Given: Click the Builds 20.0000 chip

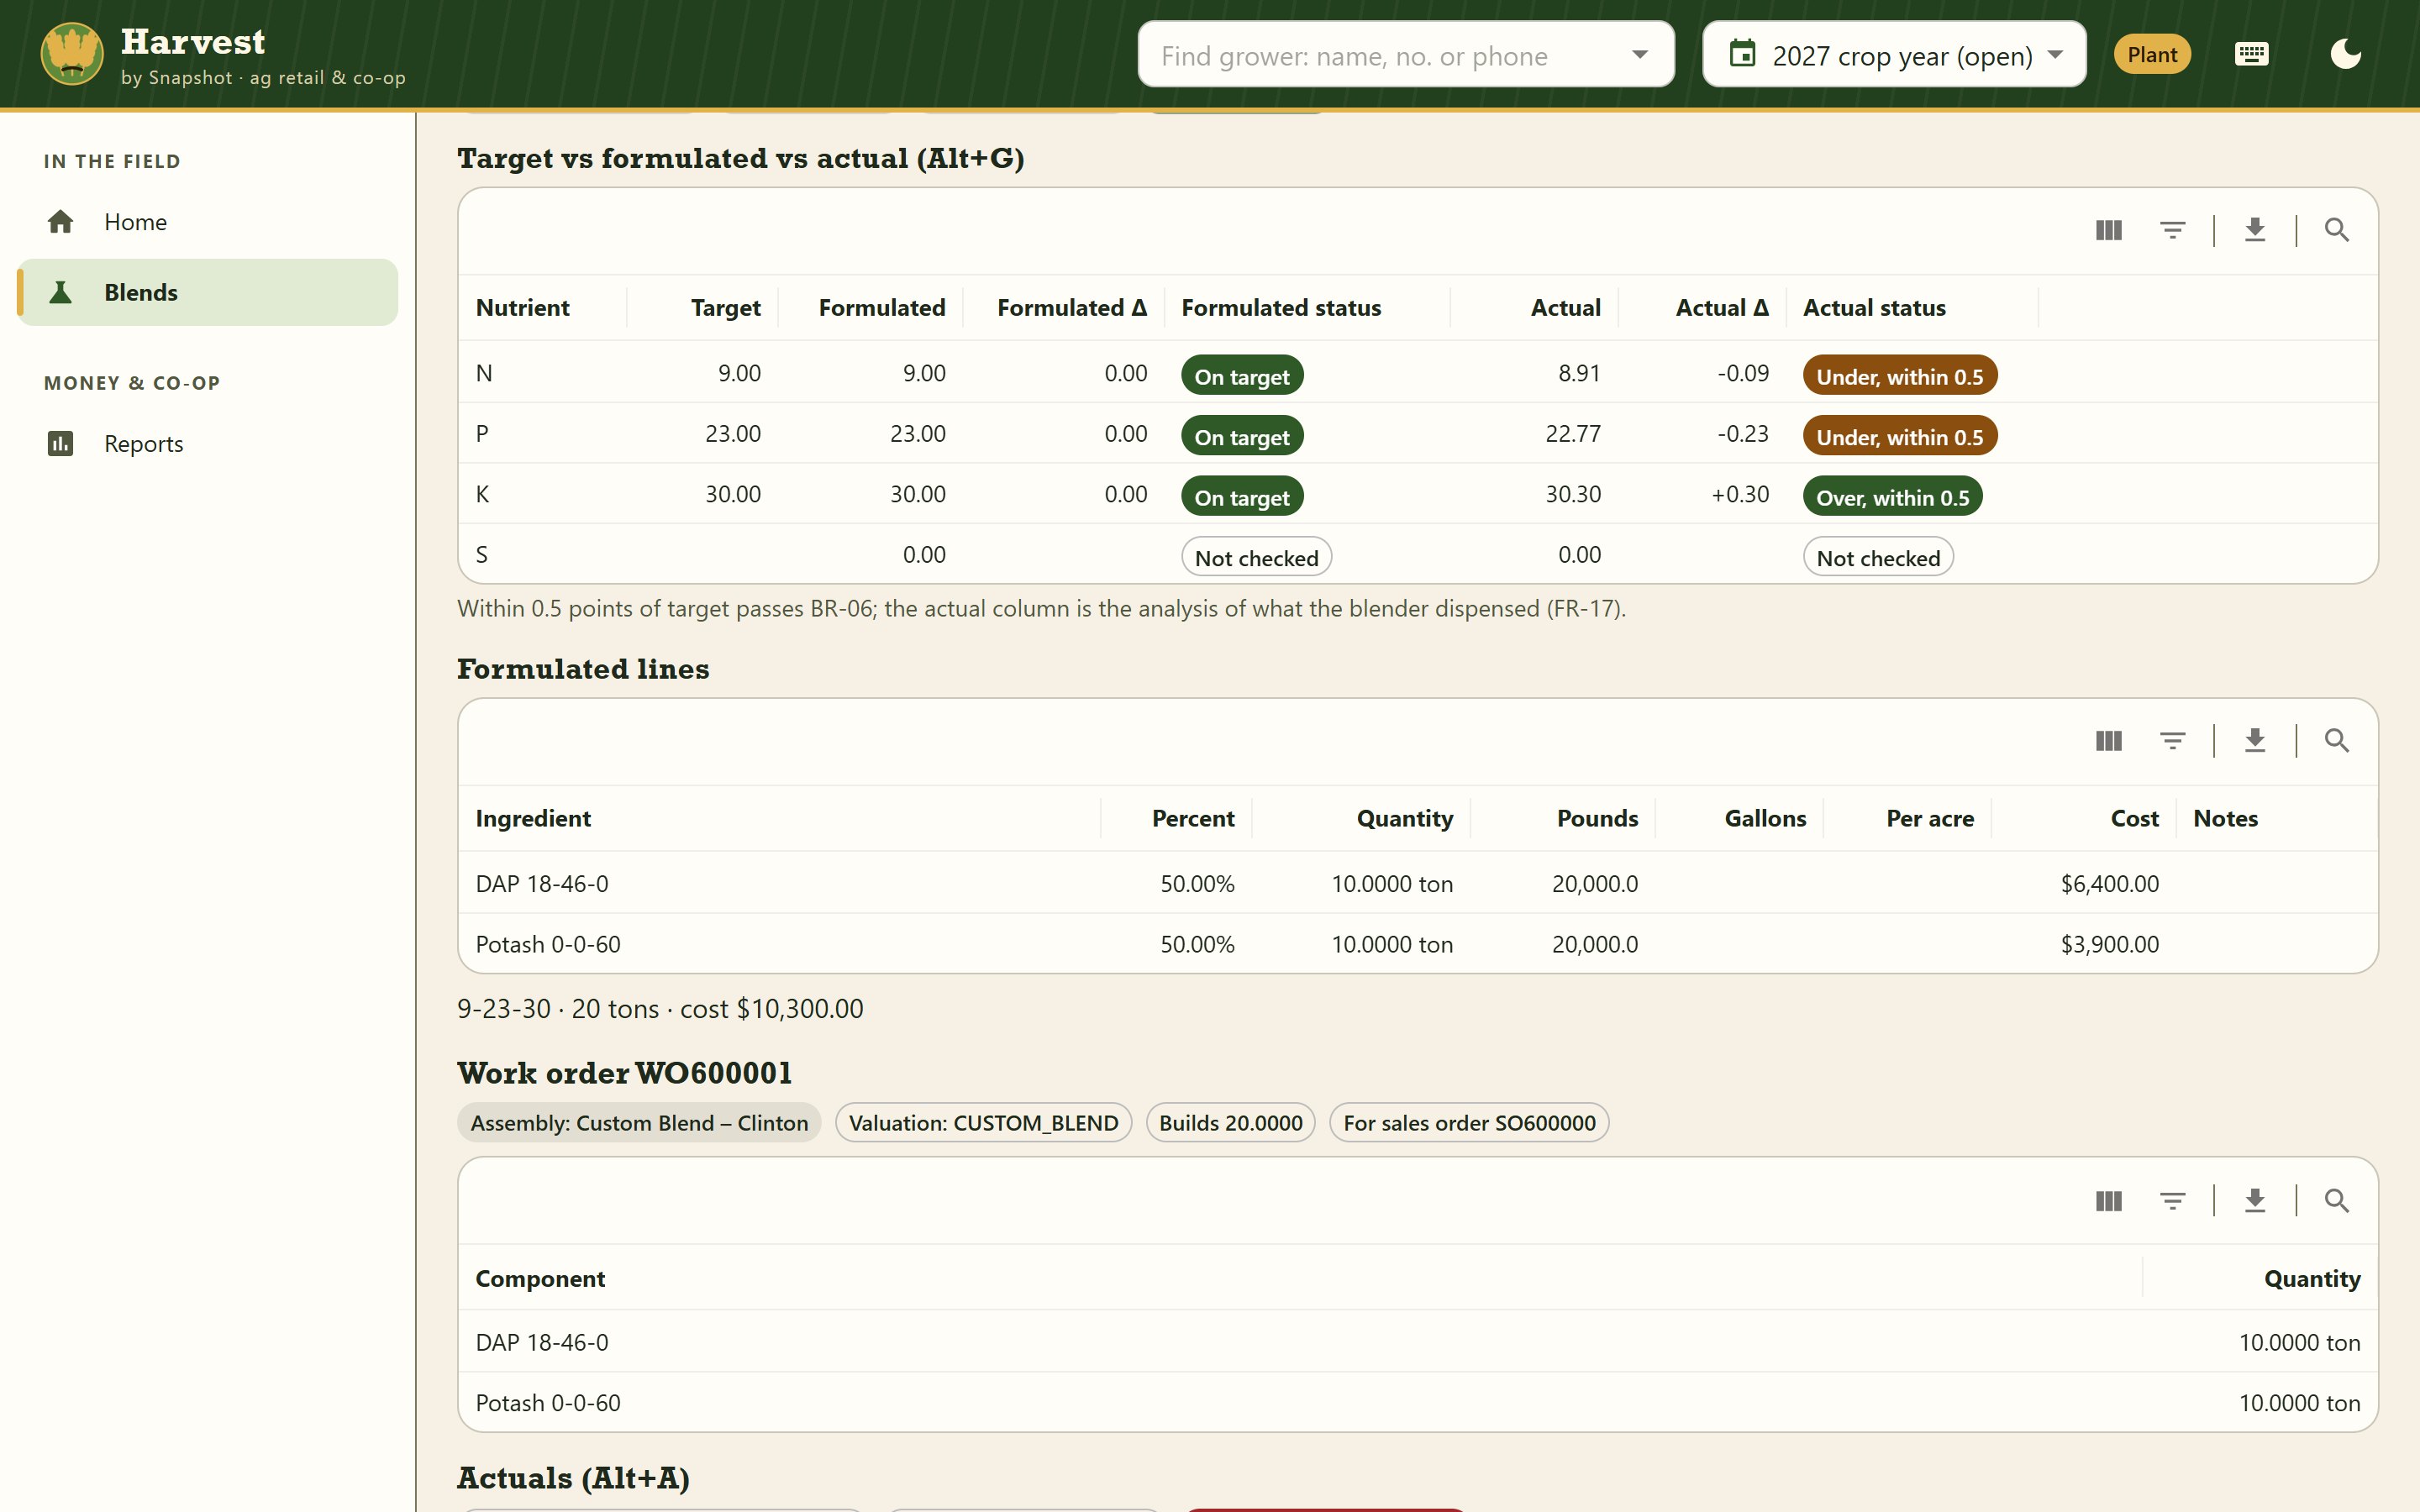Looking at the screenshot, I should 1230,1123.
